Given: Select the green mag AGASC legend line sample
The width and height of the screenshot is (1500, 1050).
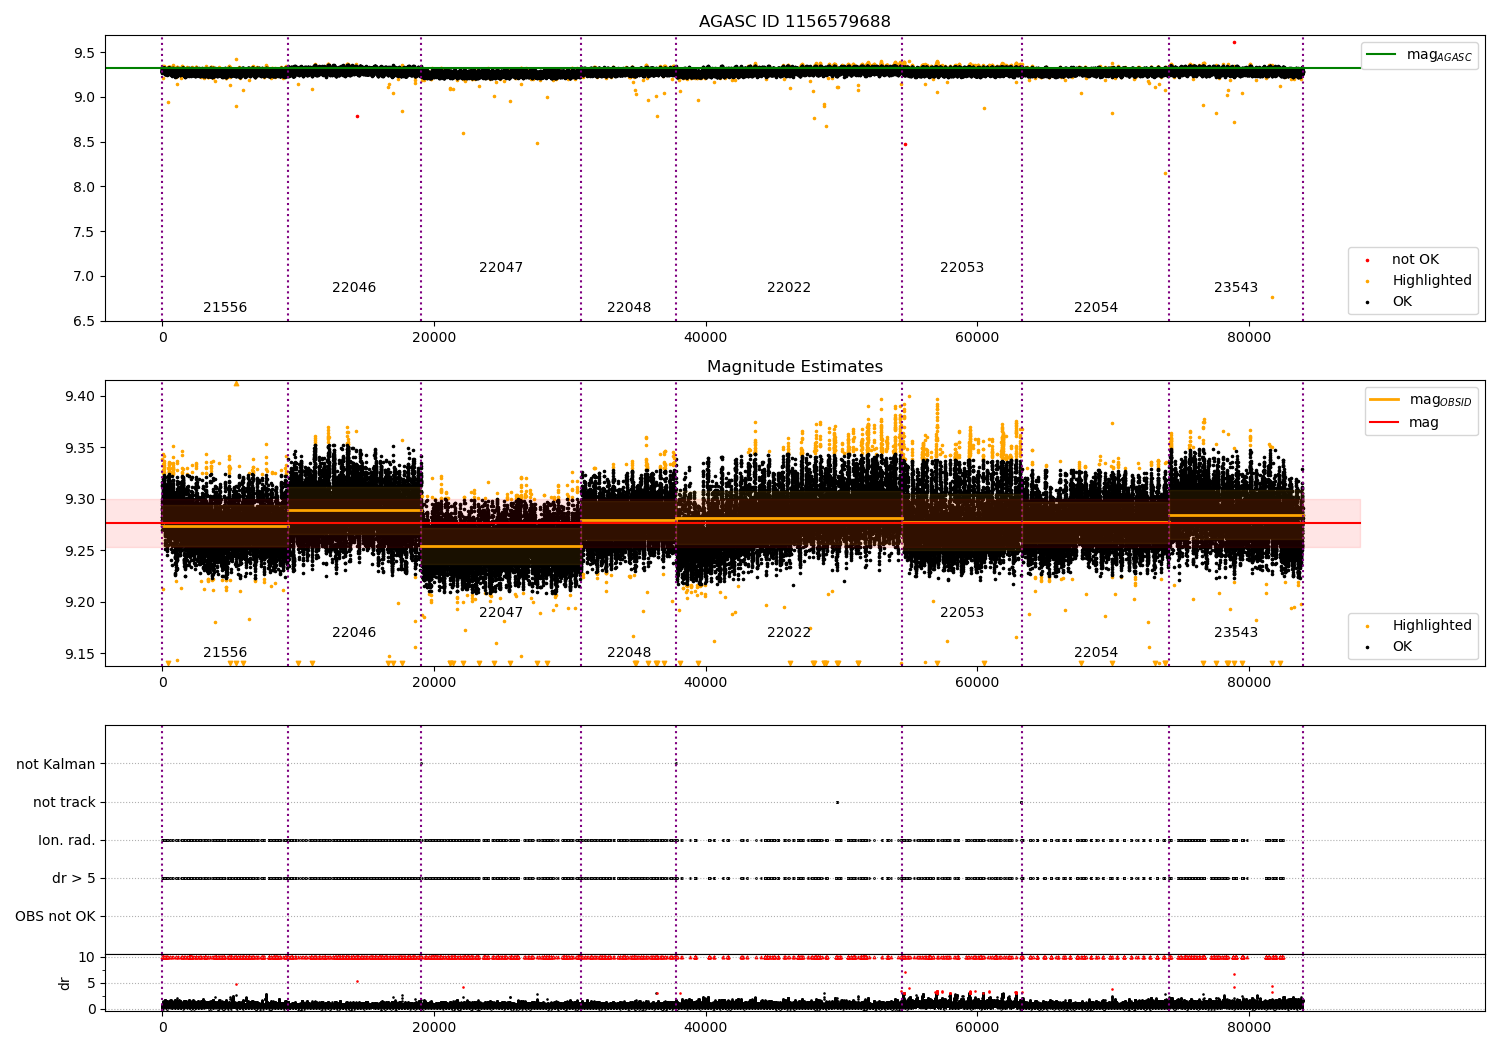Looking at the screenshot, I should 1381,55.
